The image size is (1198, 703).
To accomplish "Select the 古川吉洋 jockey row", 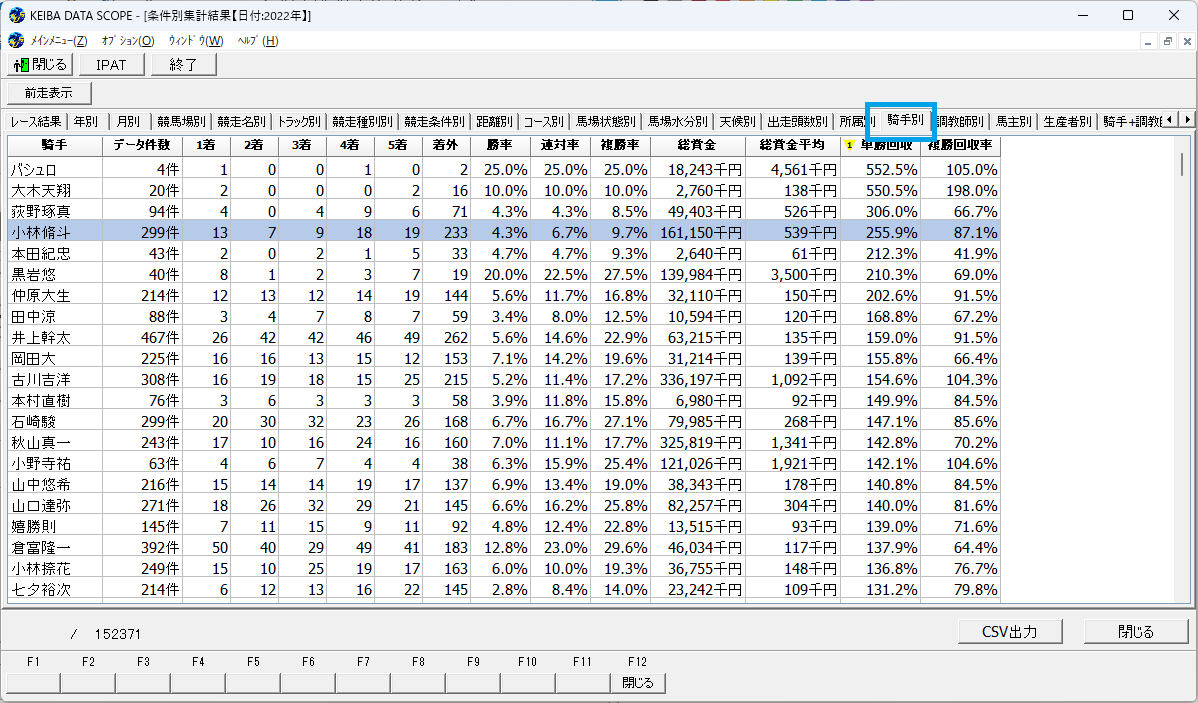I will click(504, 380).
